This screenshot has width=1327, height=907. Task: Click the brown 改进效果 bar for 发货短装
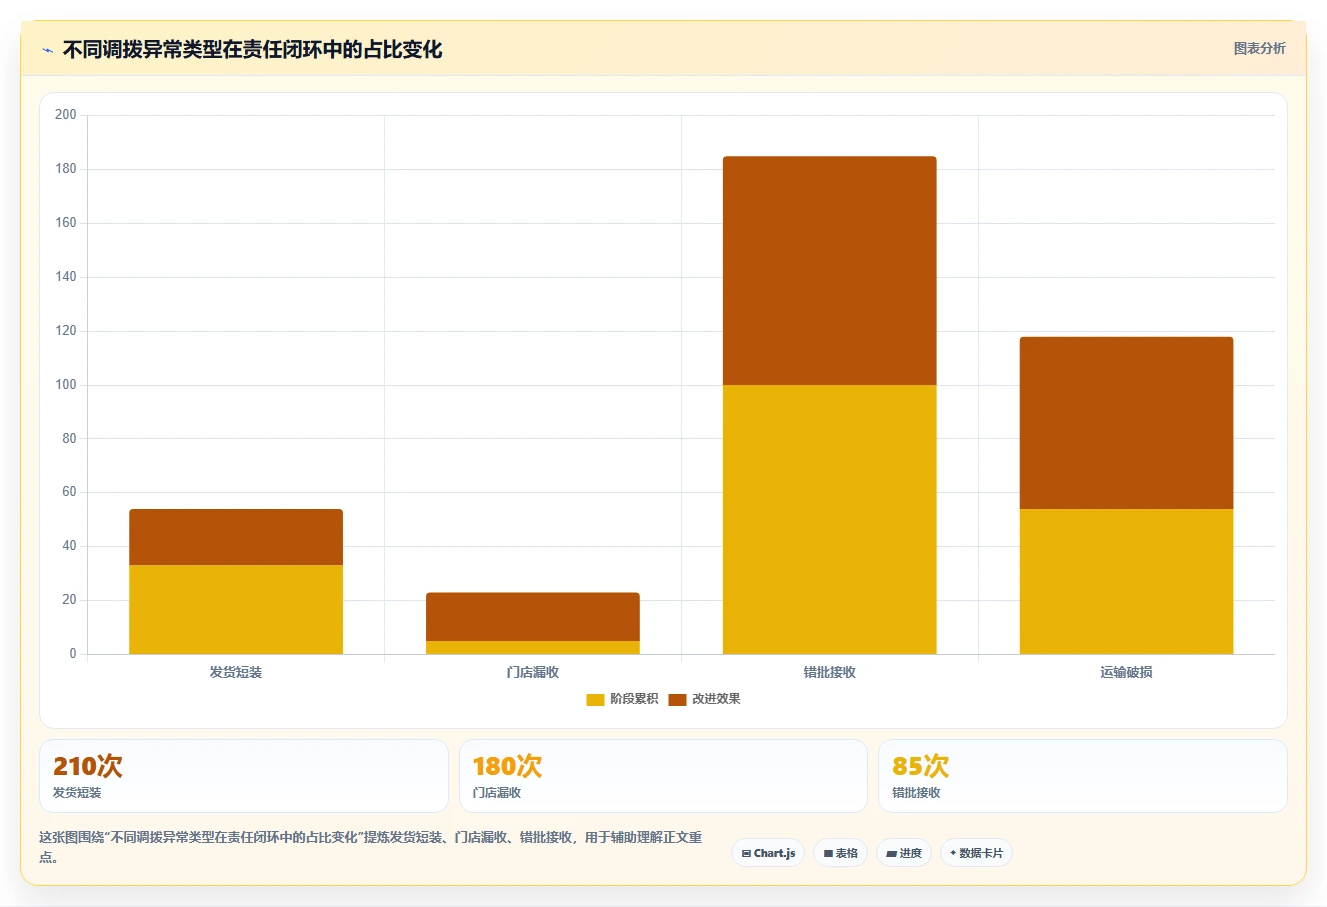[236, 538]
